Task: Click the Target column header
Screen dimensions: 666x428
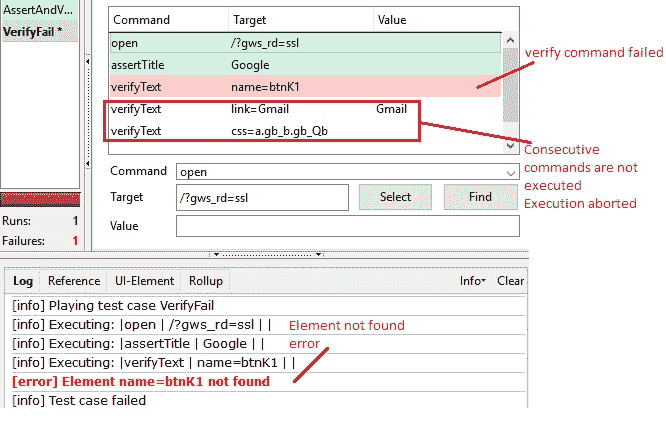Action: click(x=301, y=20)
